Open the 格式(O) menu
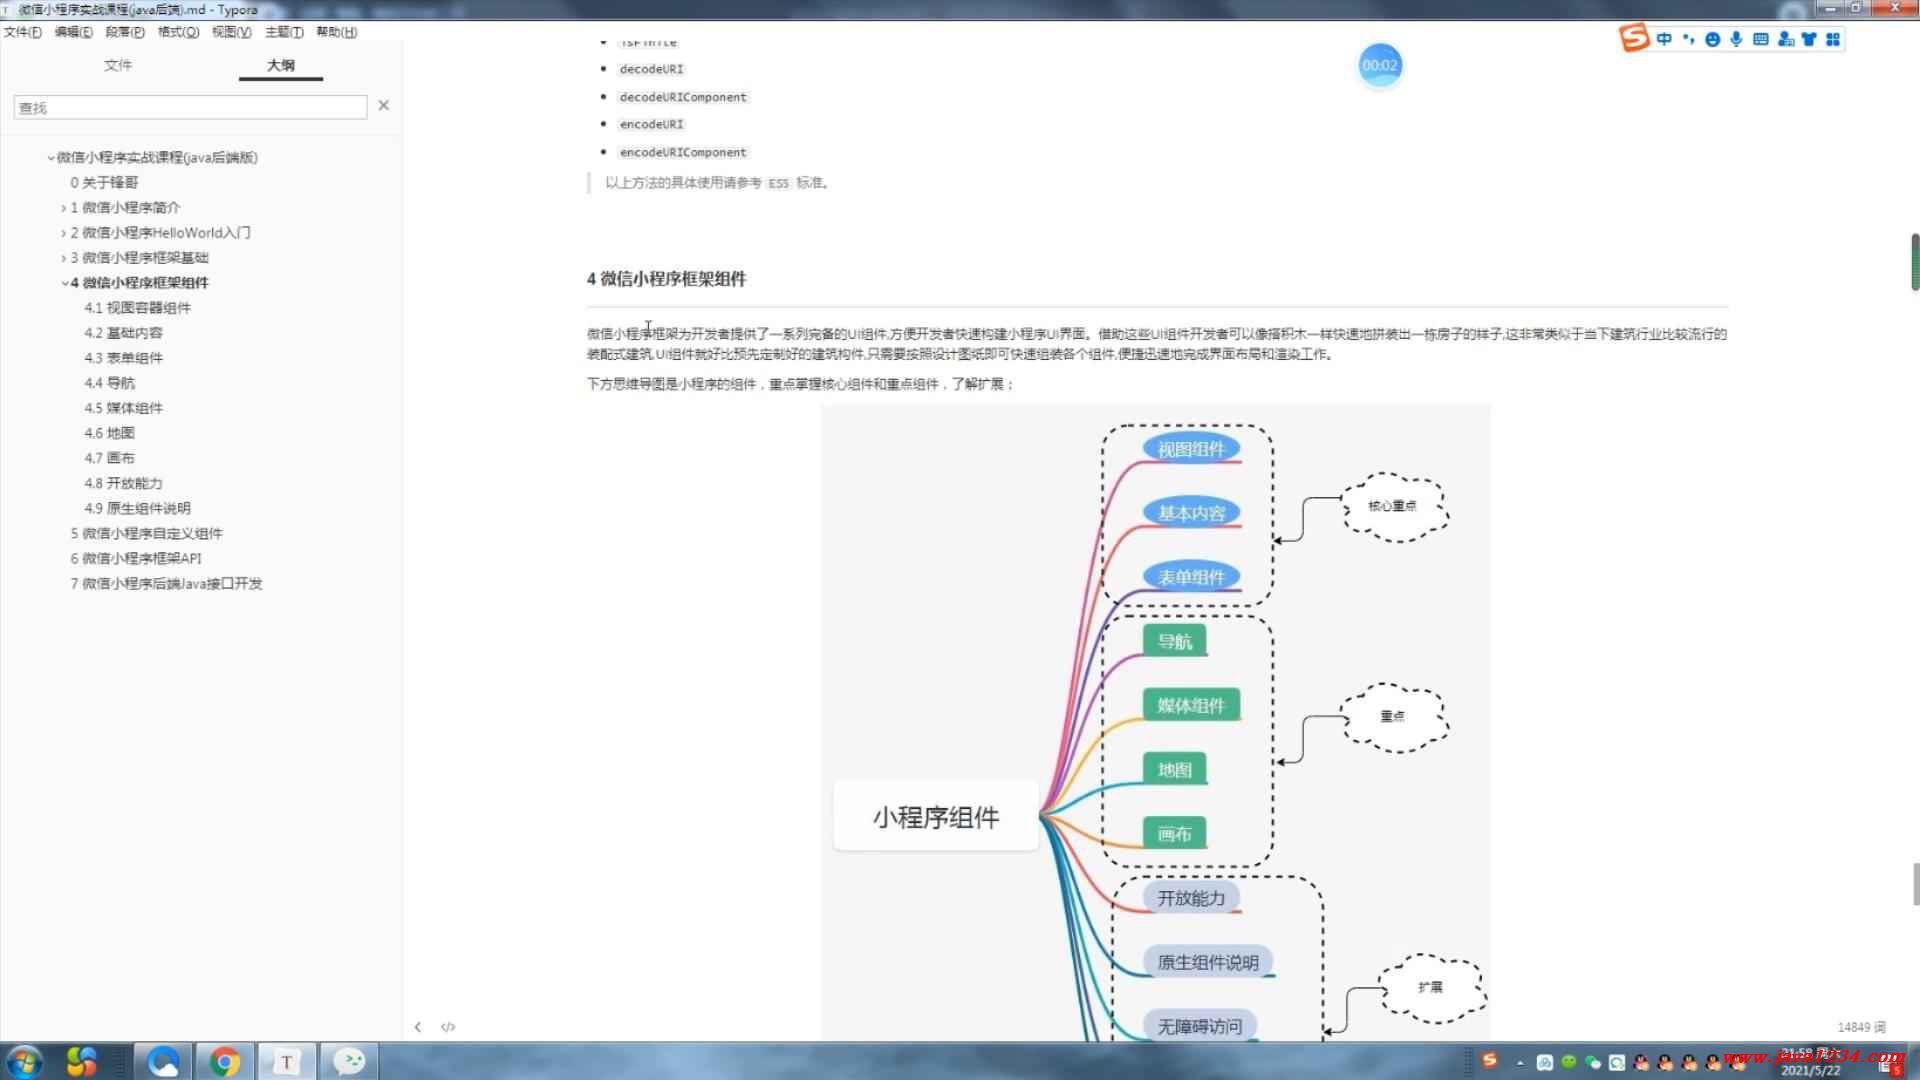1920x1080 pixels. coord(178,32)
